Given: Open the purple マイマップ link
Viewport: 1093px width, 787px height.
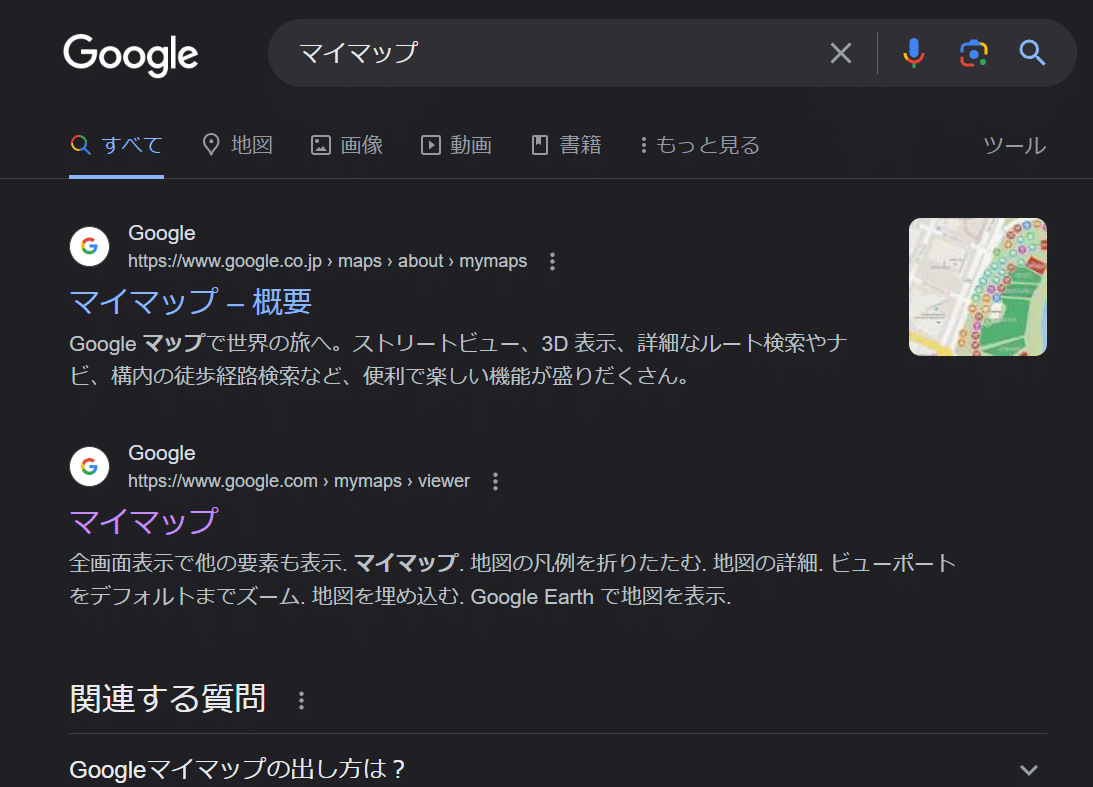Looking at the screenshot, I should pyautogui.click(x=144, y=521).
